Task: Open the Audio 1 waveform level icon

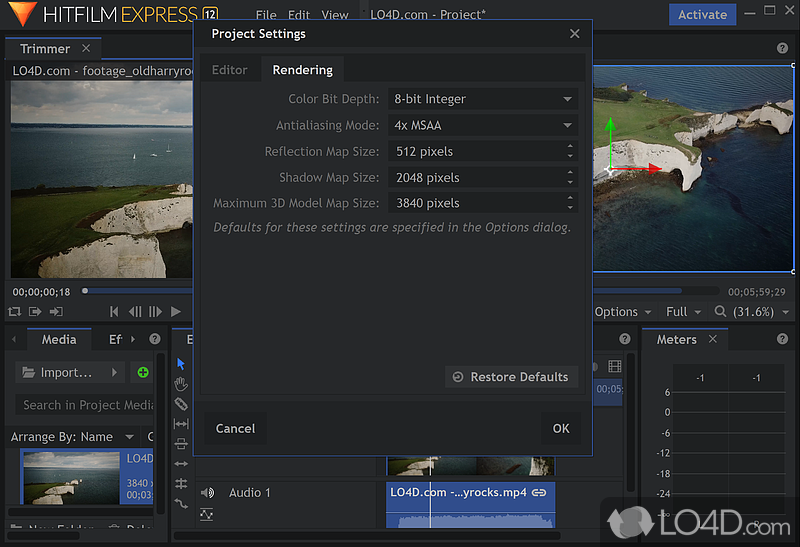Action: click(207, 514)
